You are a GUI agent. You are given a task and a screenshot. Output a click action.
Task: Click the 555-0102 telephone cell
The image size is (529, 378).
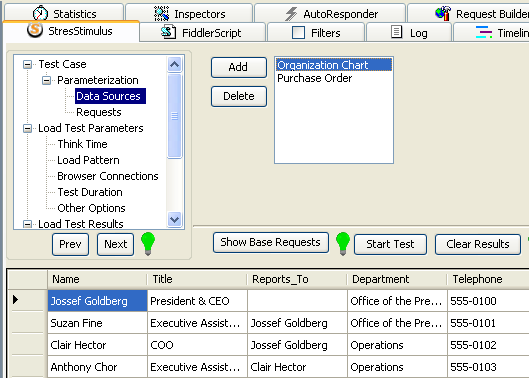tap(489, 345)
